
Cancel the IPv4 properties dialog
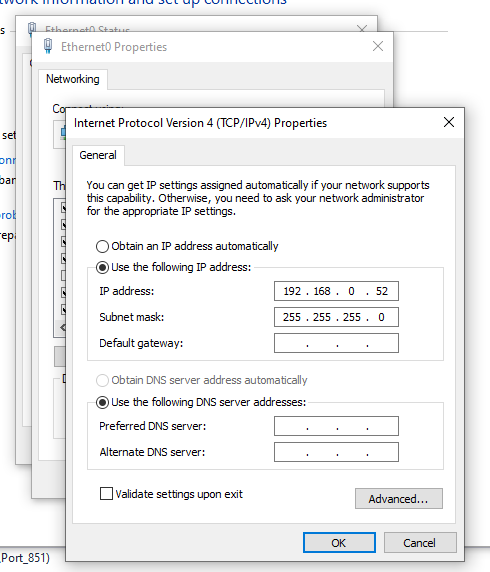click(x=420, y=543)
